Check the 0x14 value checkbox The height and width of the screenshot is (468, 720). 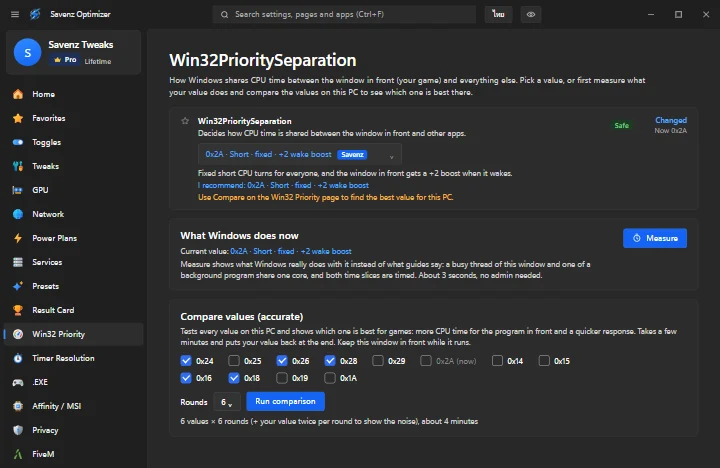[497, 361]
